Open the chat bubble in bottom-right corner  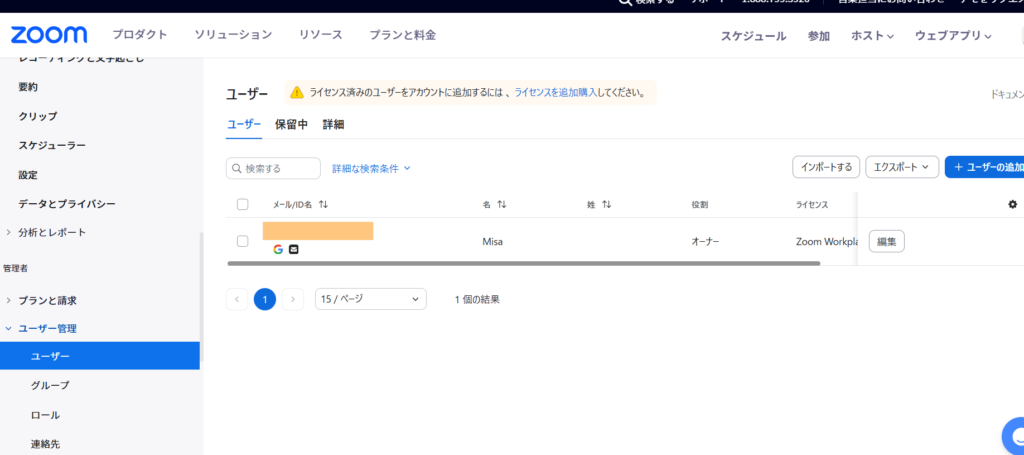point(1013,438)
